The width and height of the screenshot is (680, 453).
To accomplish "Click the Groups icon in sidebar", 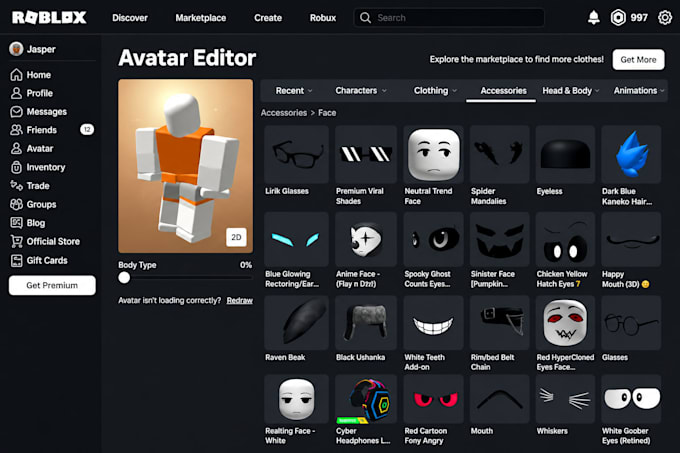I will (x=16, y=204).
